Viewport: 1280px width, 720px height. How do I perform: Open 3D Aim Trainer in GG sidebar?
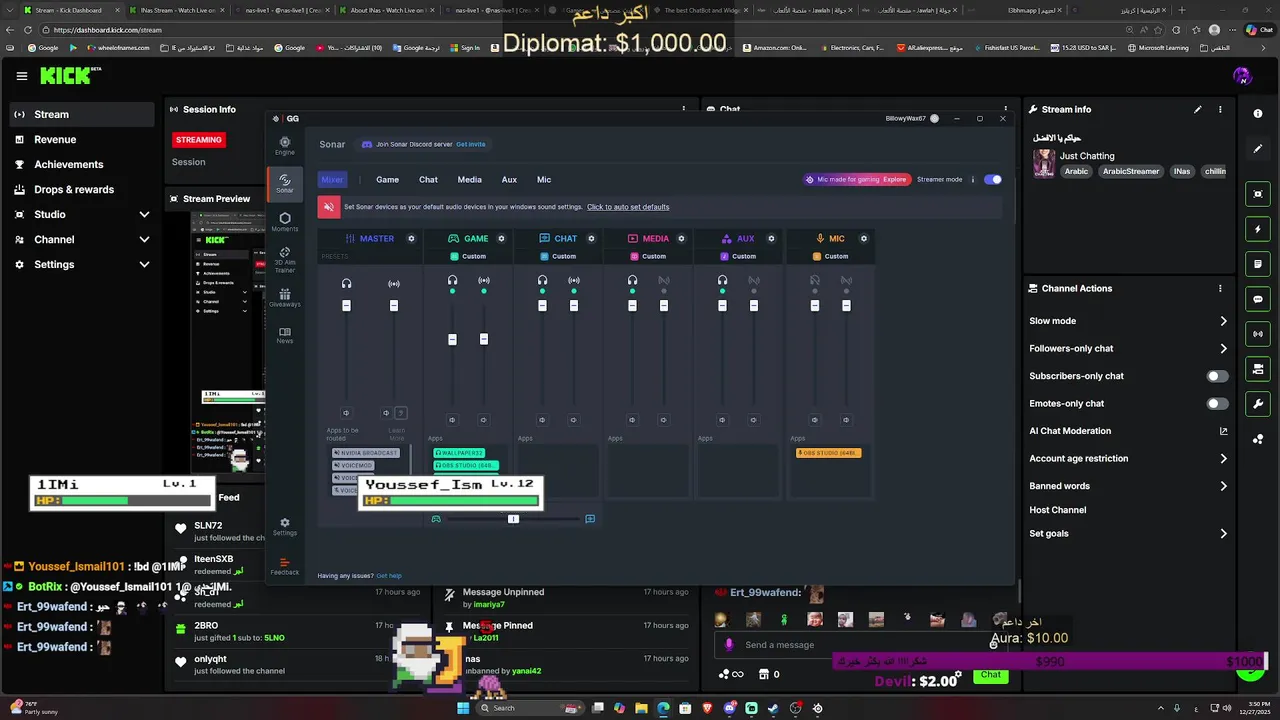tap(285, 260)
